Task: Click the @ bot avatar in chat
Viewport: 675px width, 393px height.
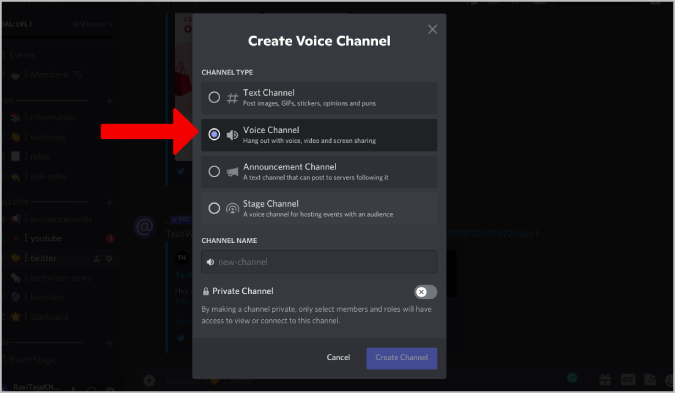Action: click(x=145, y=227)
